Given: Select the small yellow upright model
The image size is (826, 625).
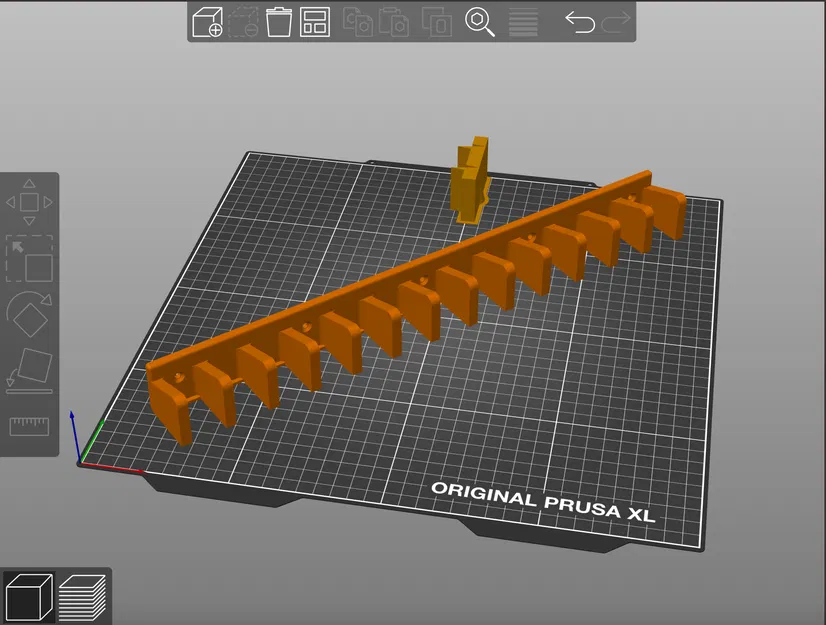Looking at the screenshot, I should click(470, 182).
